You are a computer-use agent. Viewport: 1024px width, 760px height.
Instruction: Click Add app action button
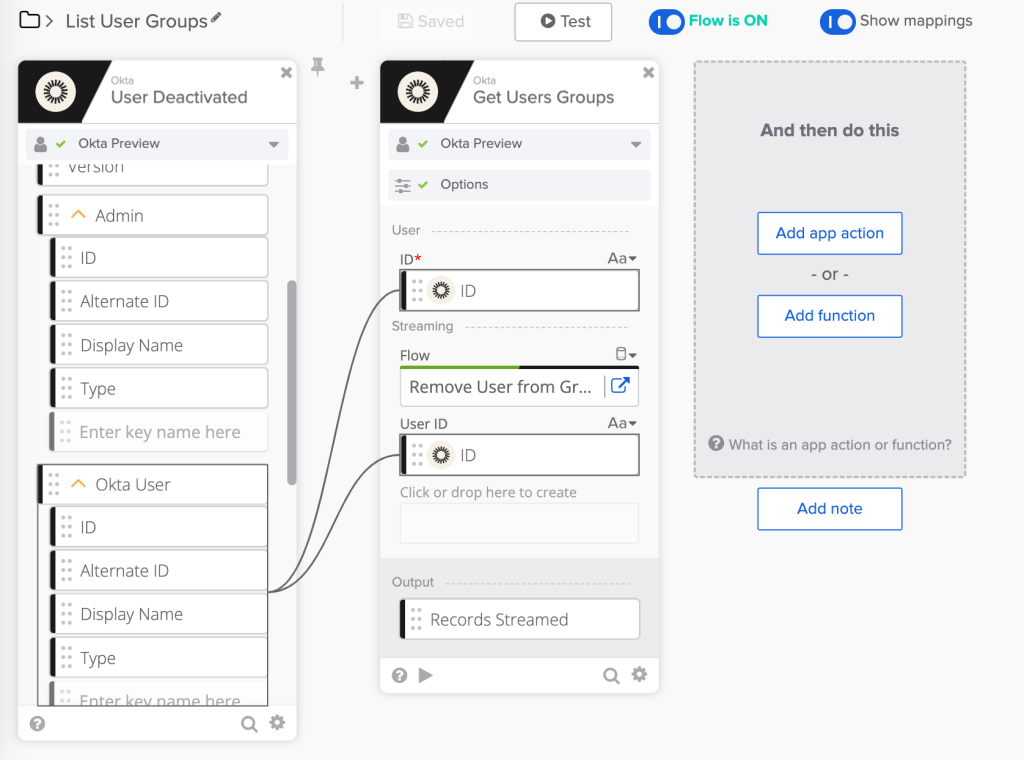(x=829, y=233)
